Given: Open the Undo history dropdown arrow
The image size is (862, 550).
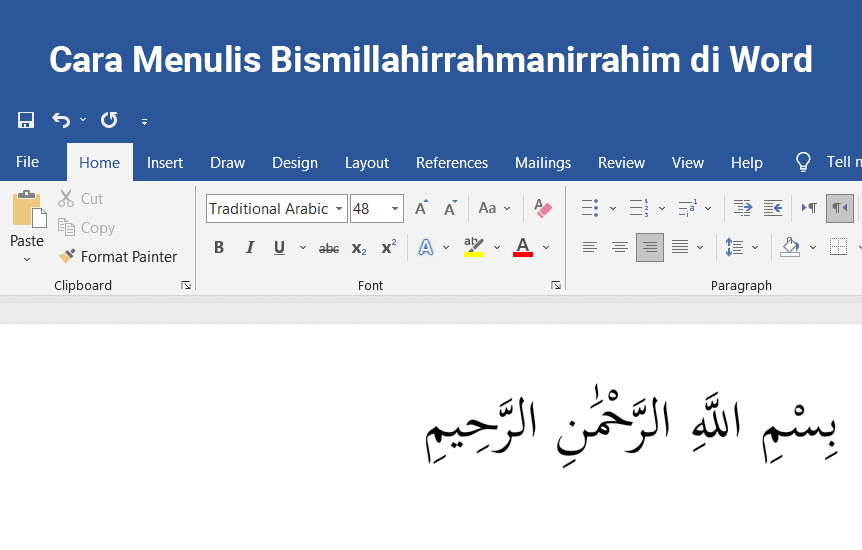Looking at the screenshot, I should (83, 119).
